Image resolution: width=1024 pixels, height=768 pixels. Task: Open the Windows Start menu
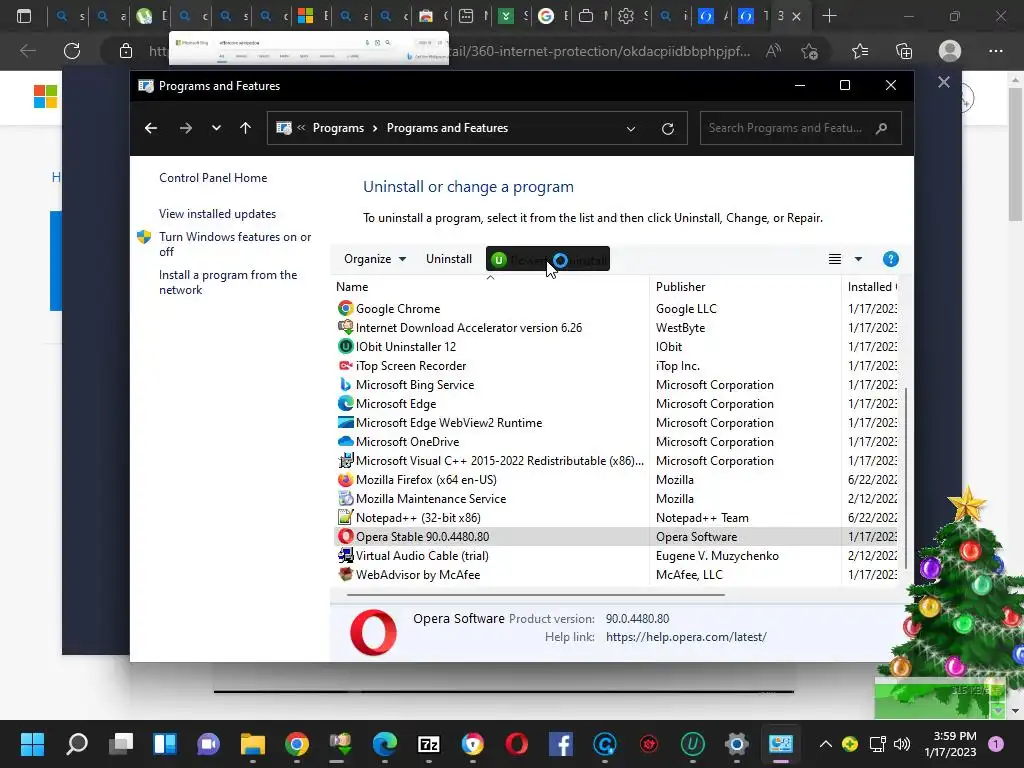click(32, 744)
